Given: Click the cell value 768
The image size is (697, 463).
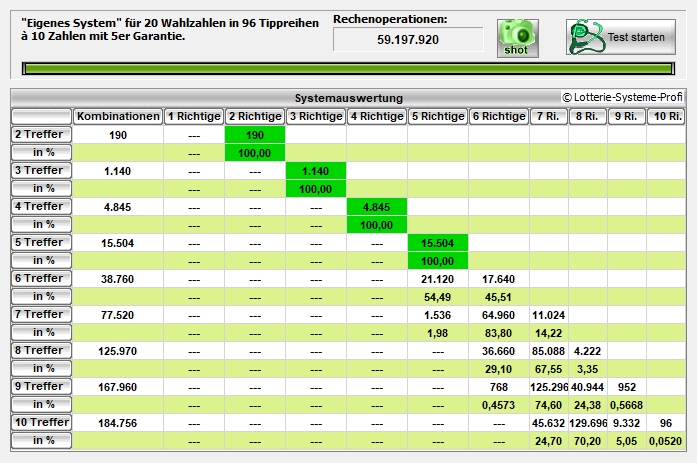Looking at the screenshot, I should click(x=499, y=387).
